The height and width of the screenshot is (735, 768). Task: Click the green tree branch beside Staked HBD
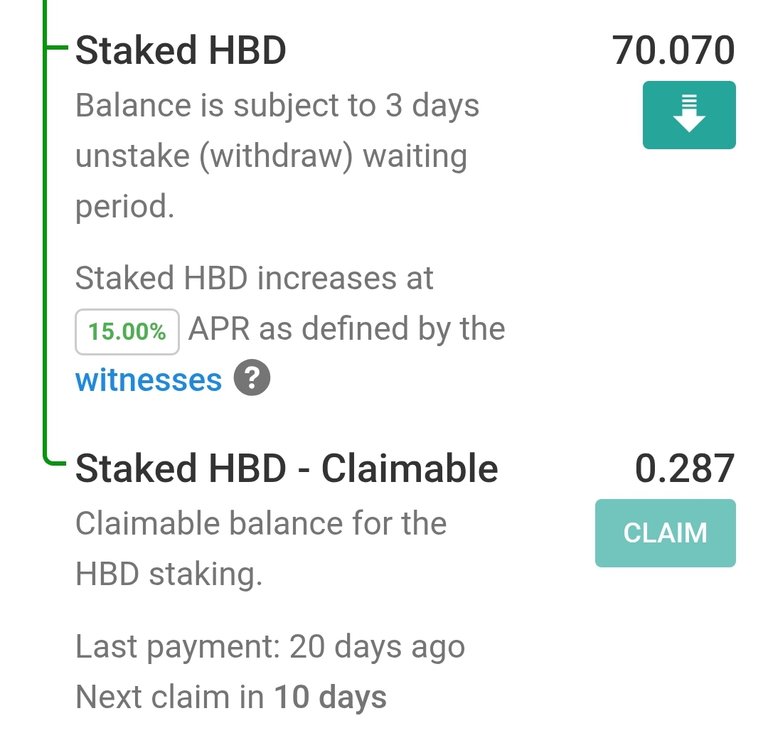[56, 47]
